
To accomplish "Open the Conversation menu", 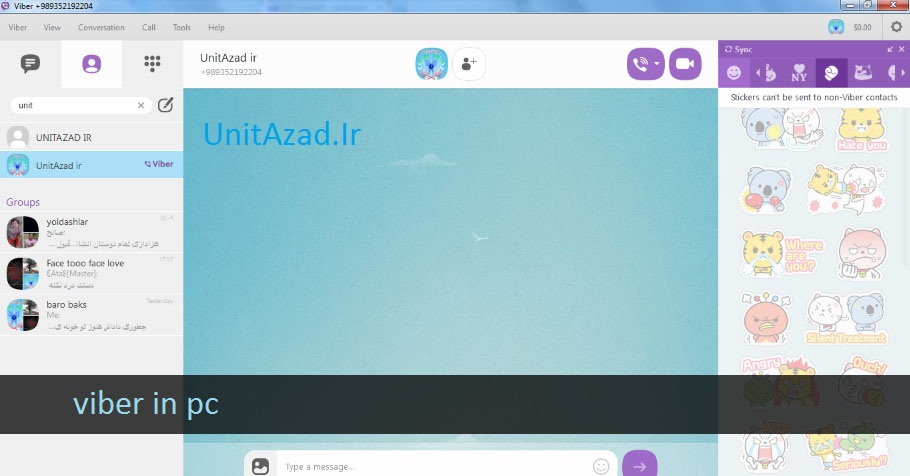I will (x=101, y=27).
